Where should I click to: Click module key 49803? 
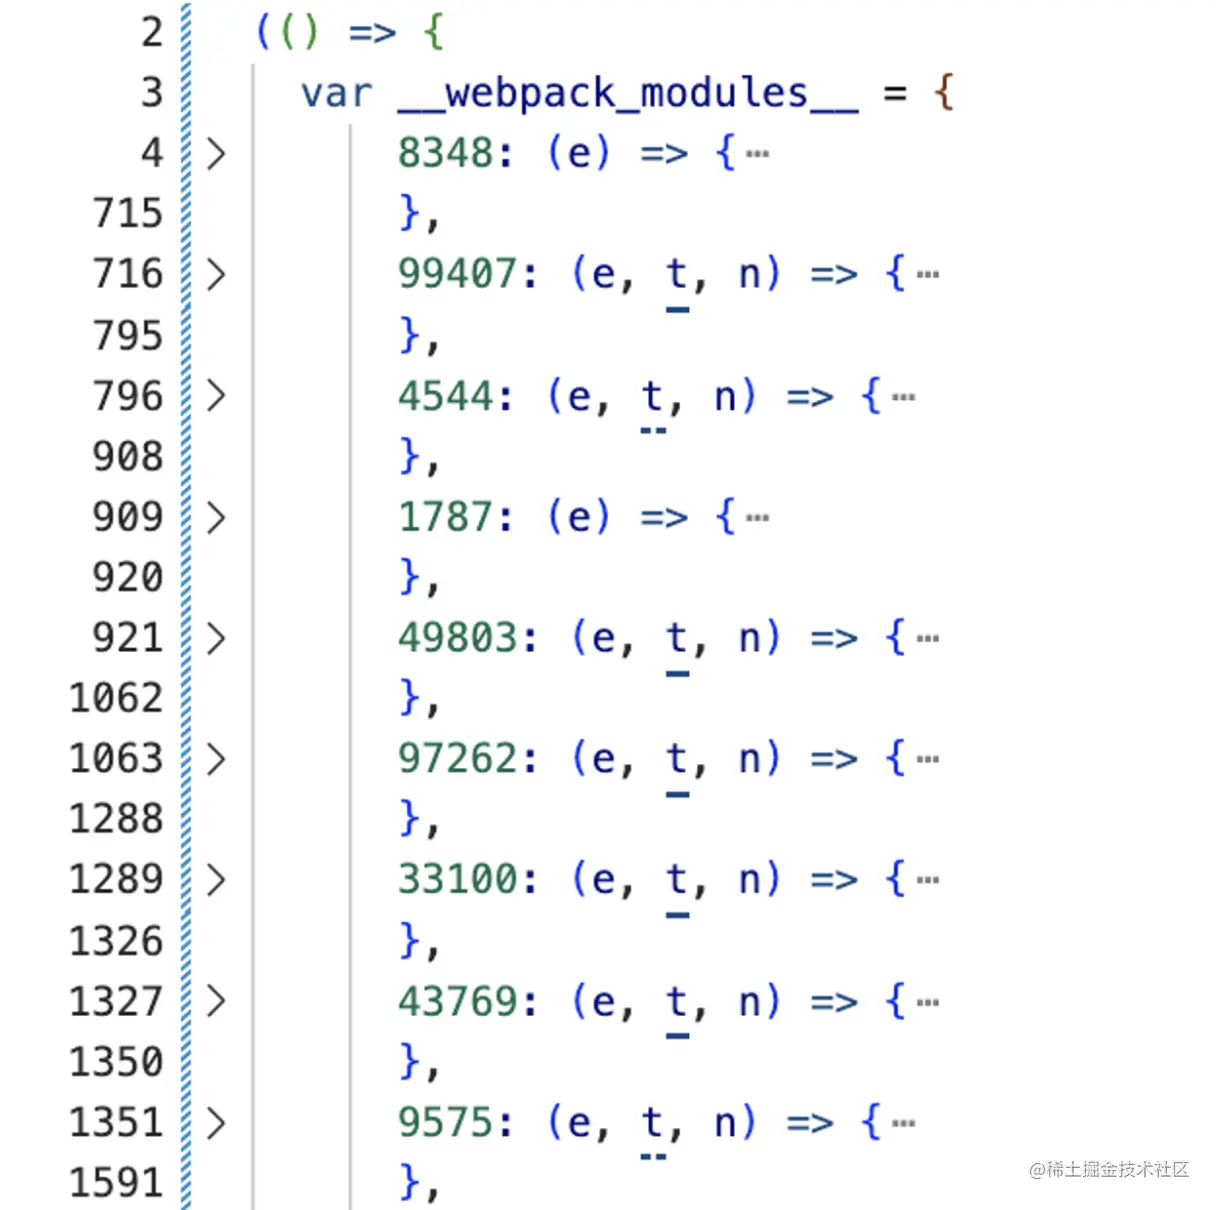(x=457, y=639)
